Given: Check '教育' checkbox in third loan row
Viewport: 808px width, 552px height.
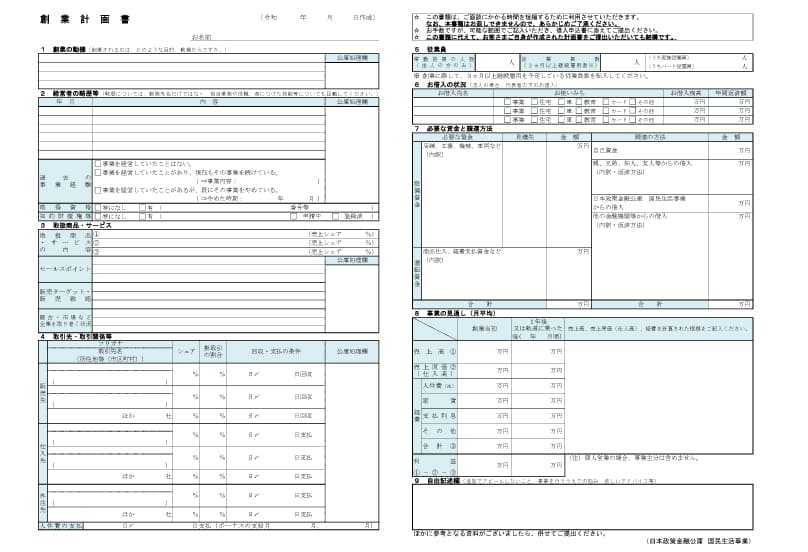Looking at the screenshot, I should [581, 118].
